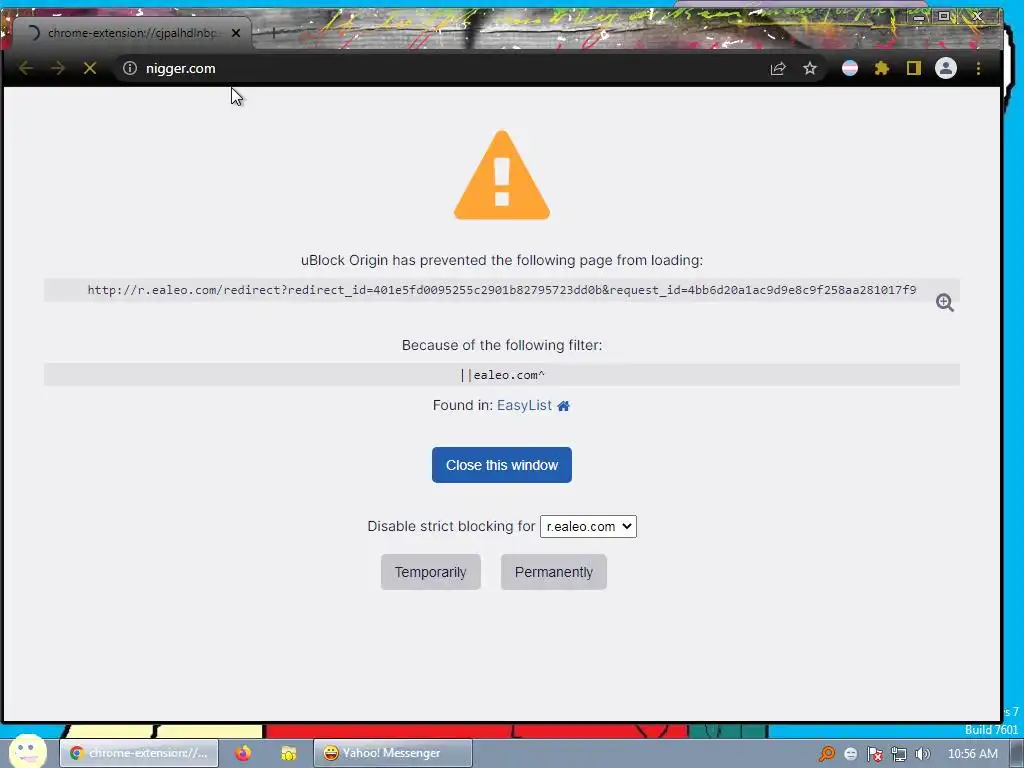Click the Show desktop strip

coord(1017,754)
